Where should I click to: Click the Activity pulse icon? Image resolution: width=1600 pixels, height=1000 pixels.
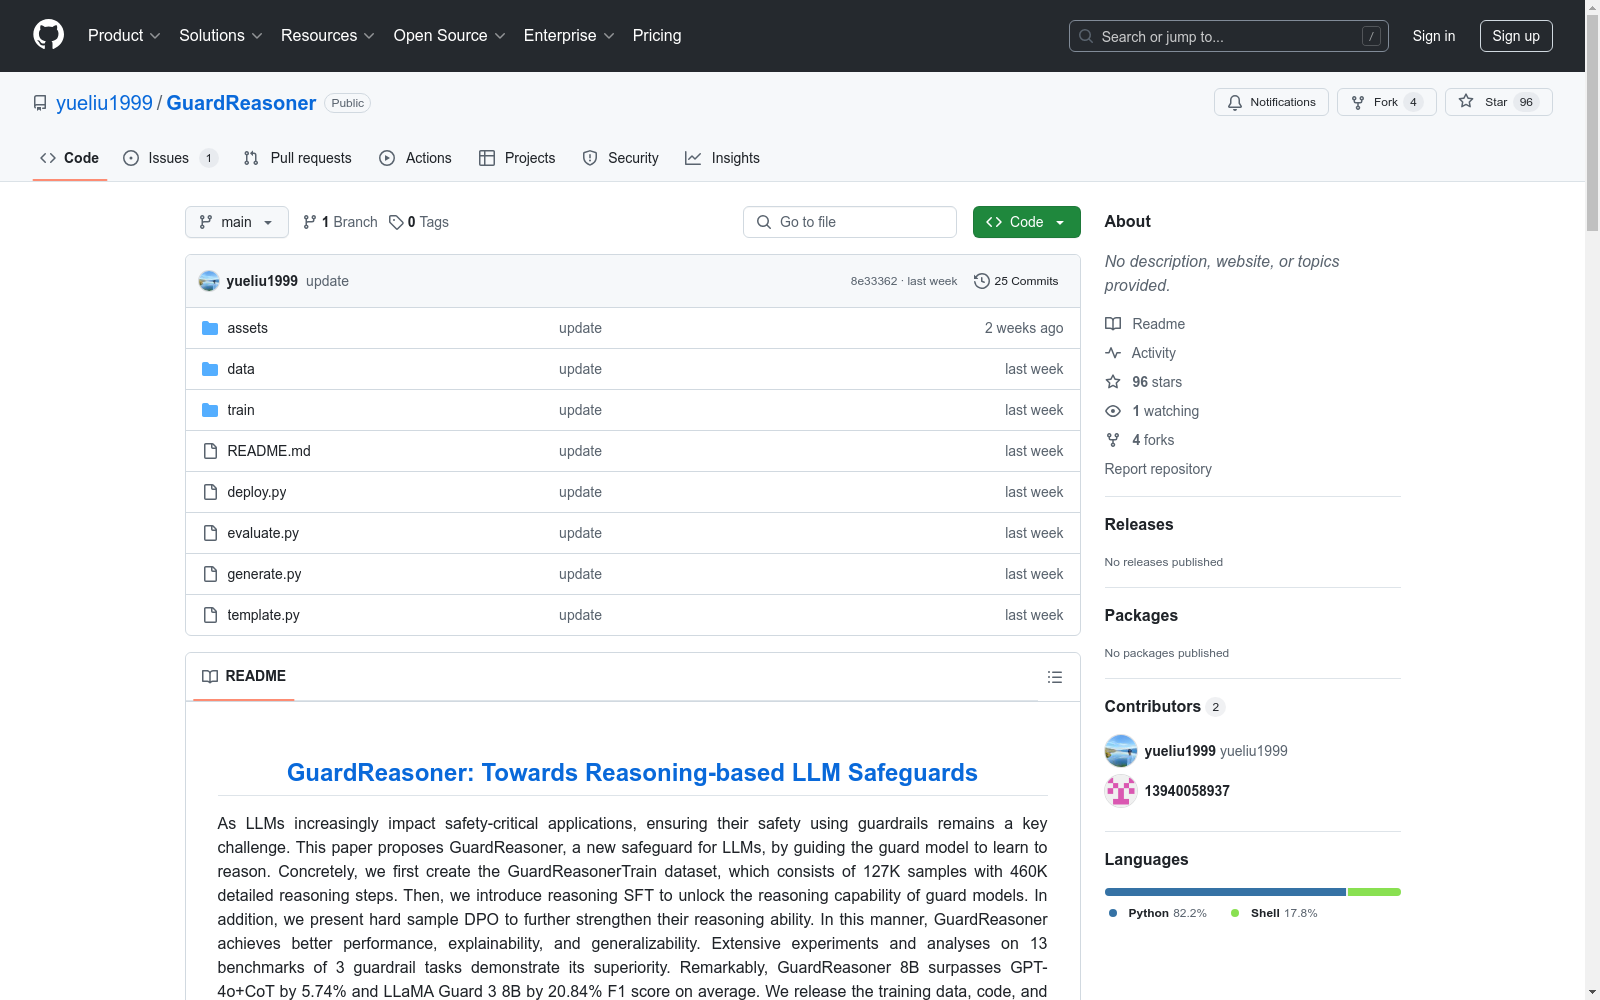tap(1113, 353)
